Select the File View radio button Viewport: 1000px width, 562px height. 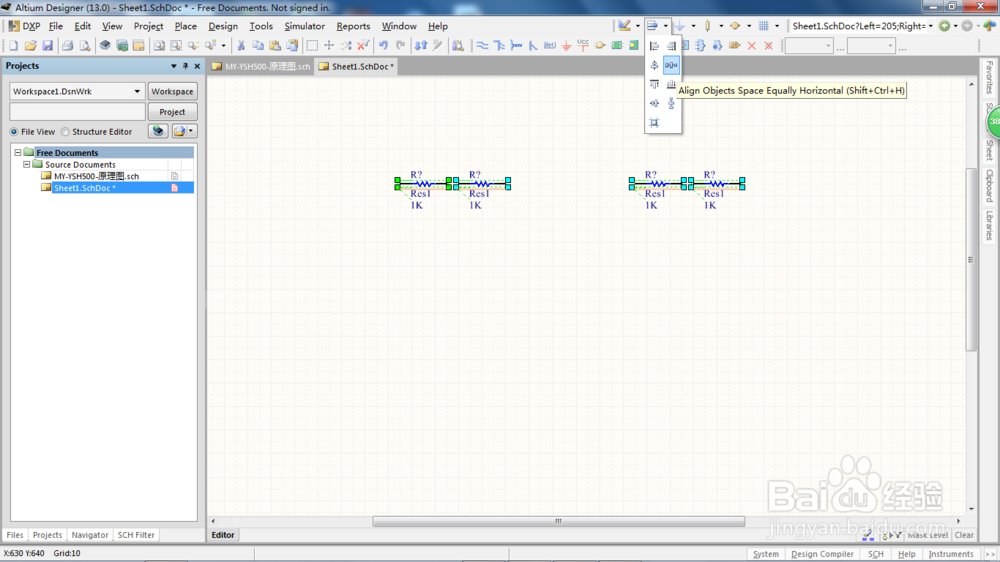(13, 131)
